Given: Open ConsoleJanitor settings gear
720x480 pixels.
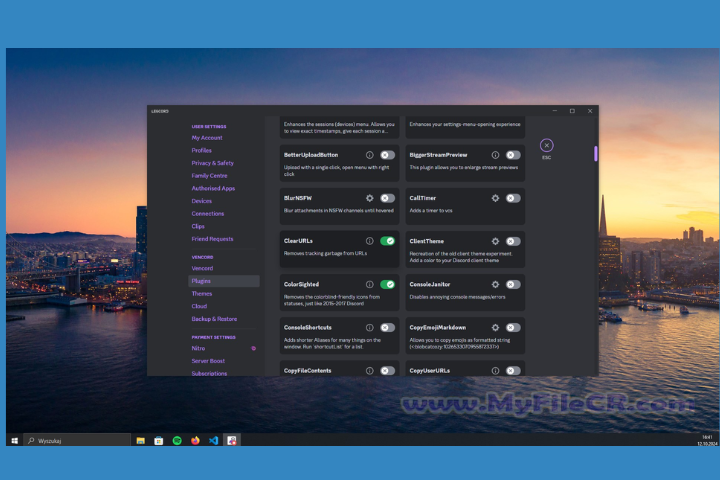Looking at the screenshot, I should 495,284.
